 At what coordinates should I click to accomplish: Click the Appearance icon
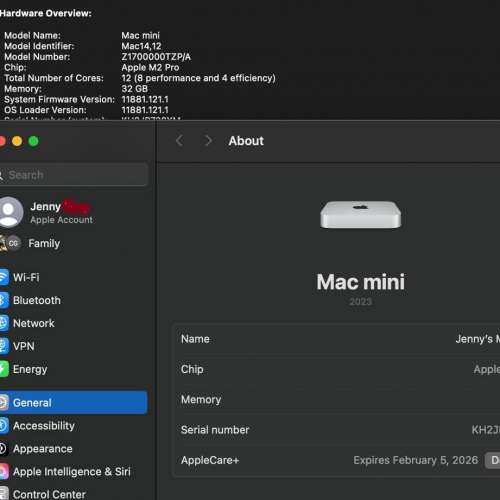[4, 449]
